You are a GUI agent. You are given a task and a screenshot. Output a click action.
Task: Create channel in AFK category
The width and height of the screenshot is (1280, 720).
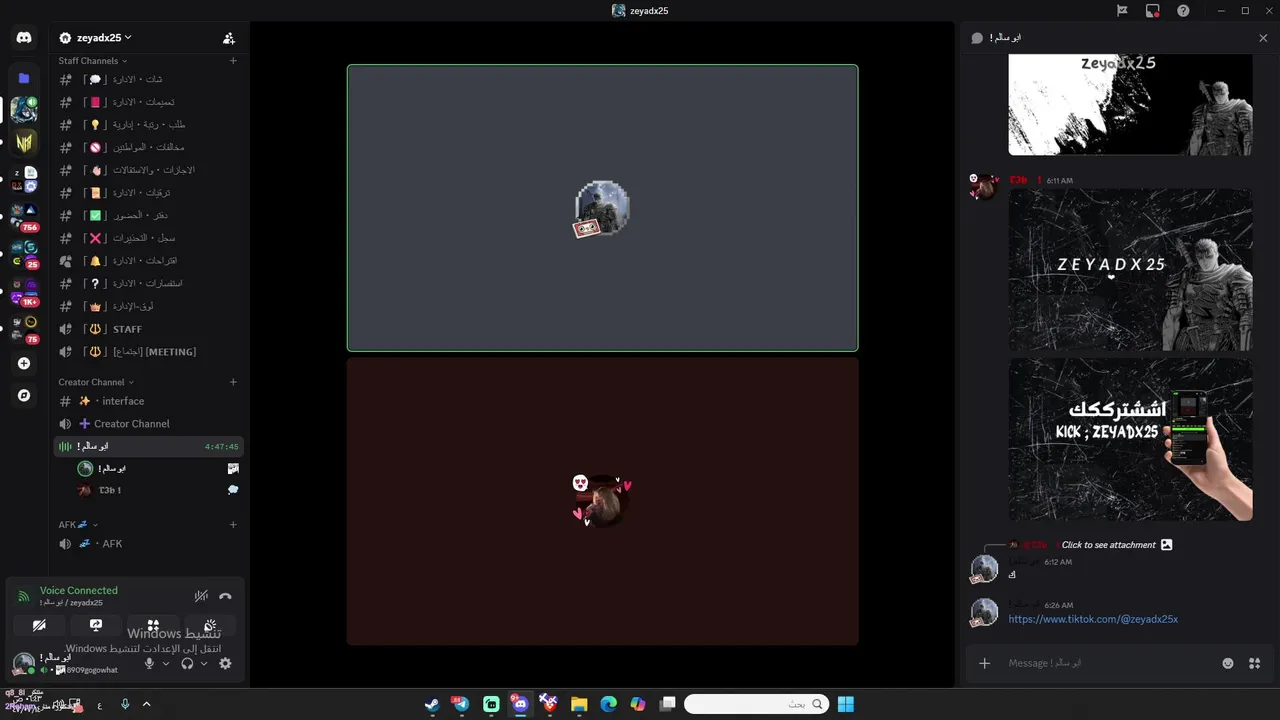233,524
